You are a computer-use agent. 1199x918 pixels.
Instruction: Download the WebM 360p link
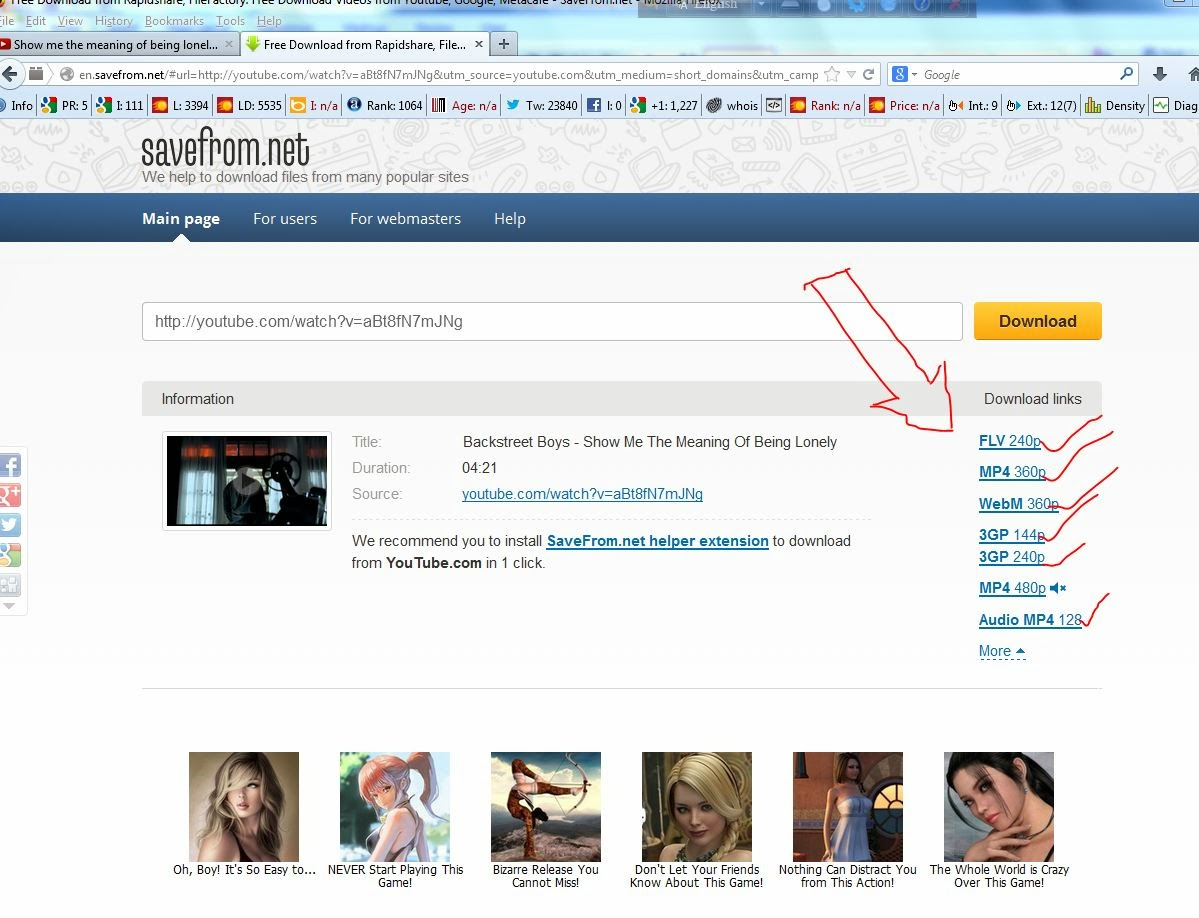pos(1019,504)
